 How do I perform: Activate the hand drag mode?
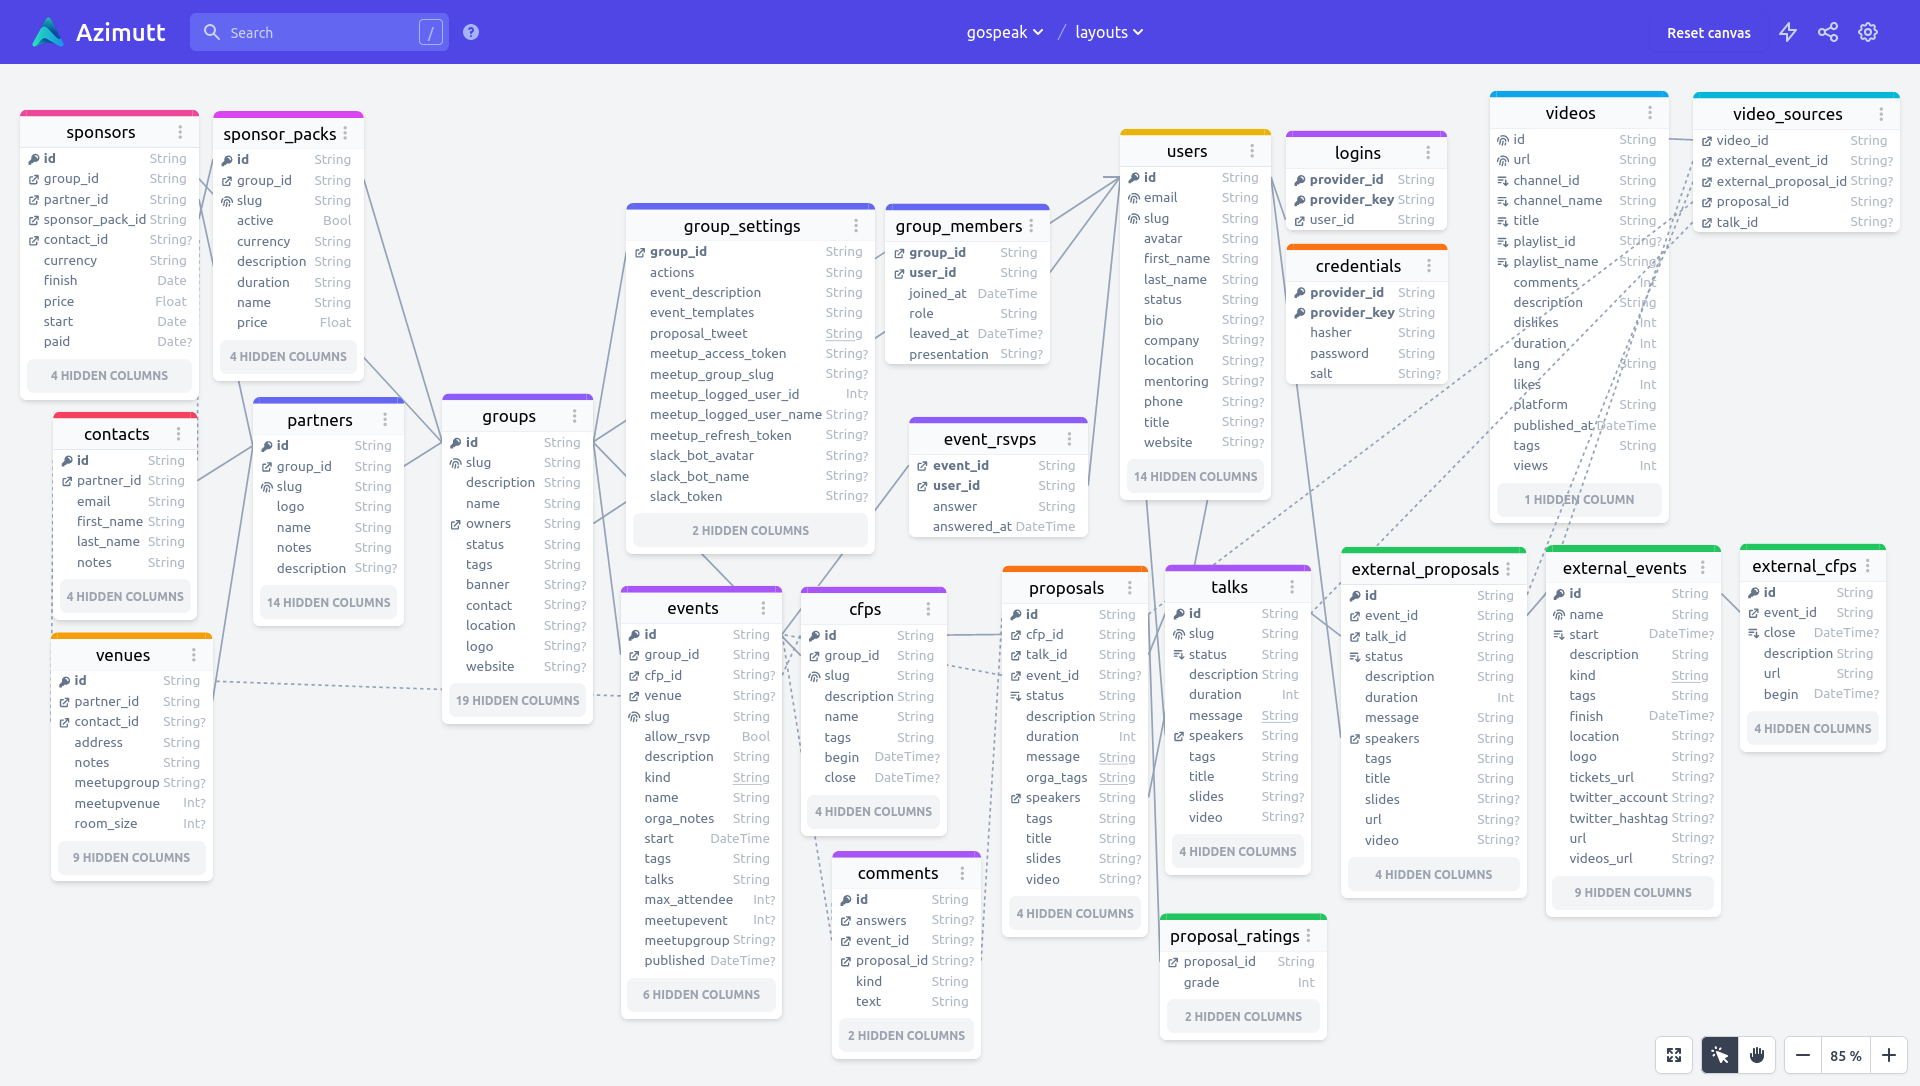(x=1757, y=1055)
